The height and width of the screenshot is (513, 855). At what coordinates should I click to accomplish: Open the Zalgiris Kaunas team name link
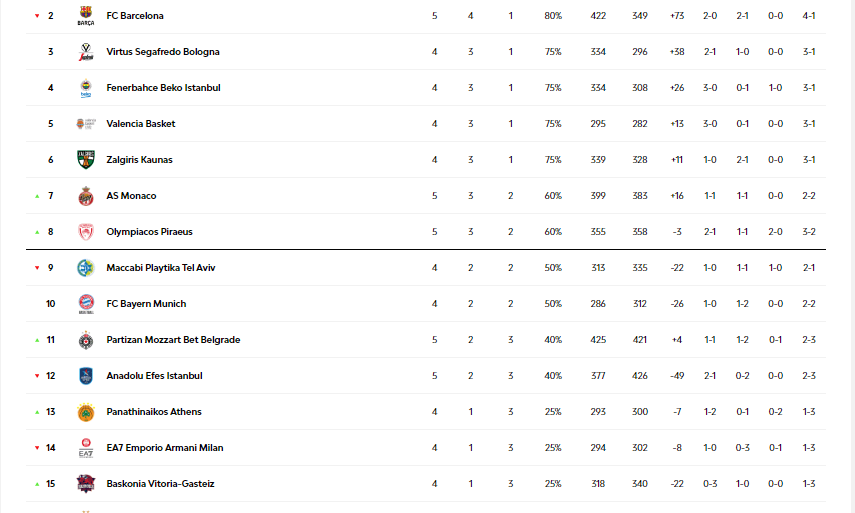[139, 160]
